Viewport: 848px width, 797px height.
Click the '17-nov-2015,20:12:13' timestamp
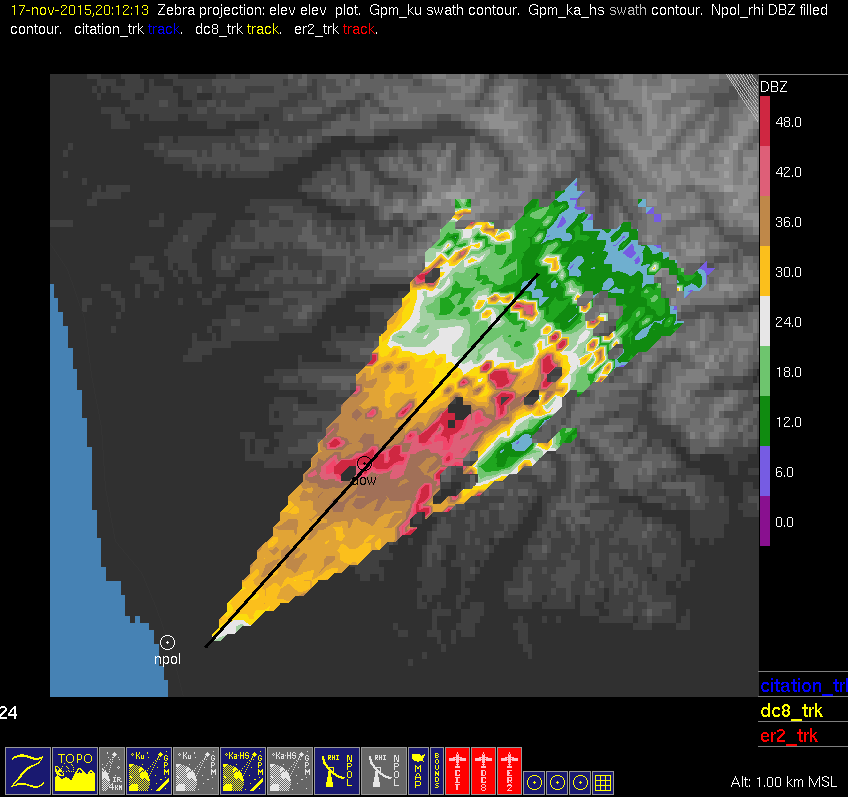[x=80, y=10]
